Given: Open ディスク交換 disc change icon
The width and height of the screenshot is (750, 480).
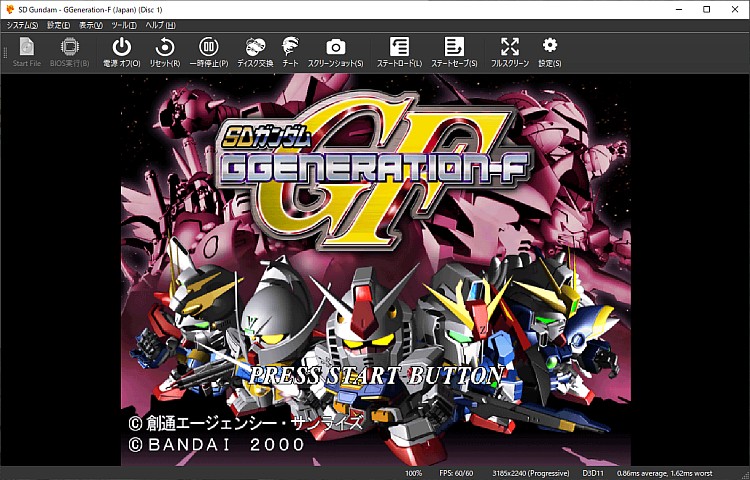Looking at the screenshot, I should click(255, 52).
